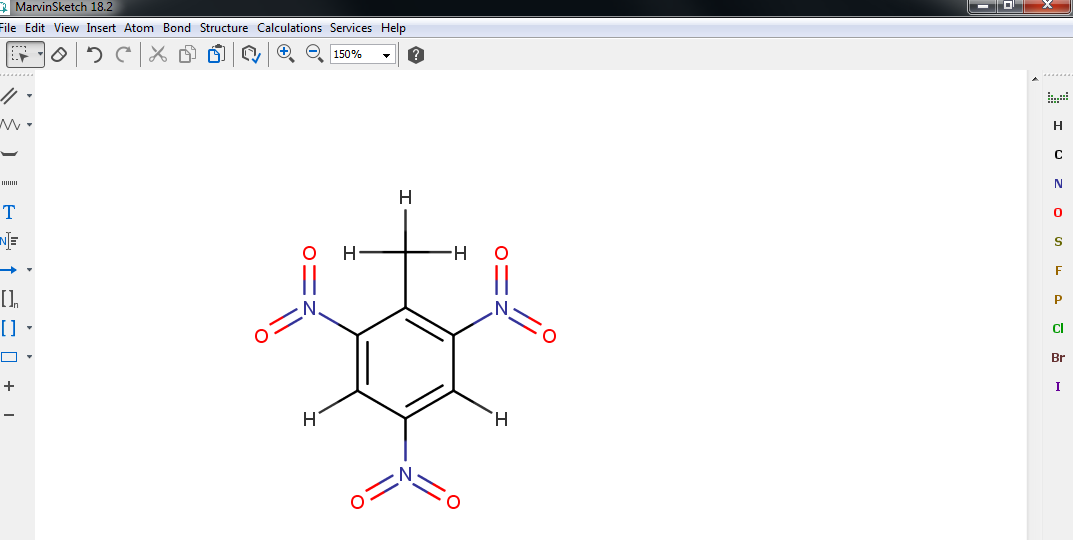The width and height of the screenshot is (1073, 540).
Task: Select the Text tool
Action: (10, 212)
